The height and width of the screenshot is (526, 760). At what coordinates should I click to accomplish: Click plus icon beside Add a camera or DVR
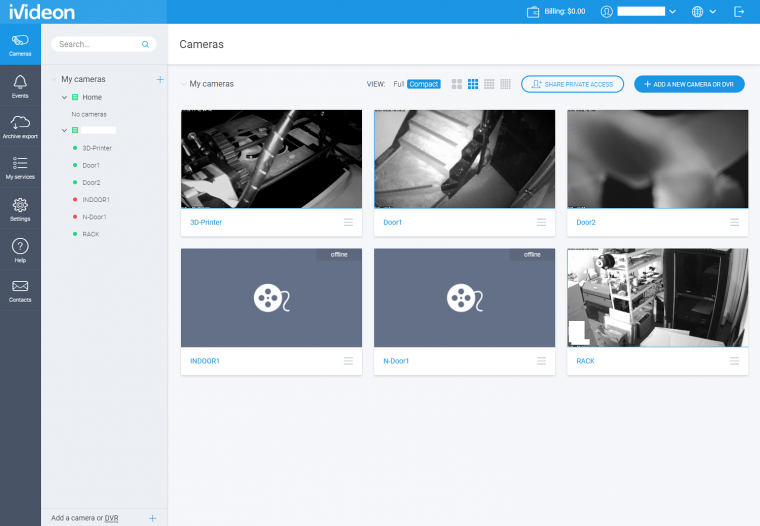coord(152,518)
